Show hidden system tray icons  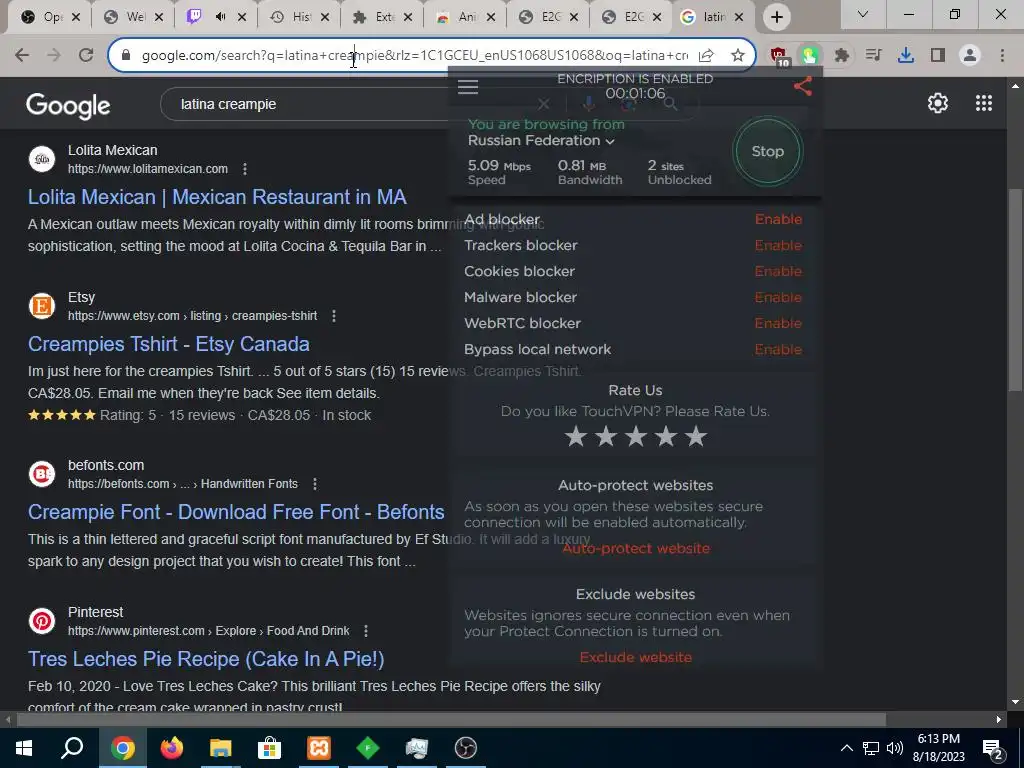pos(846,748)
